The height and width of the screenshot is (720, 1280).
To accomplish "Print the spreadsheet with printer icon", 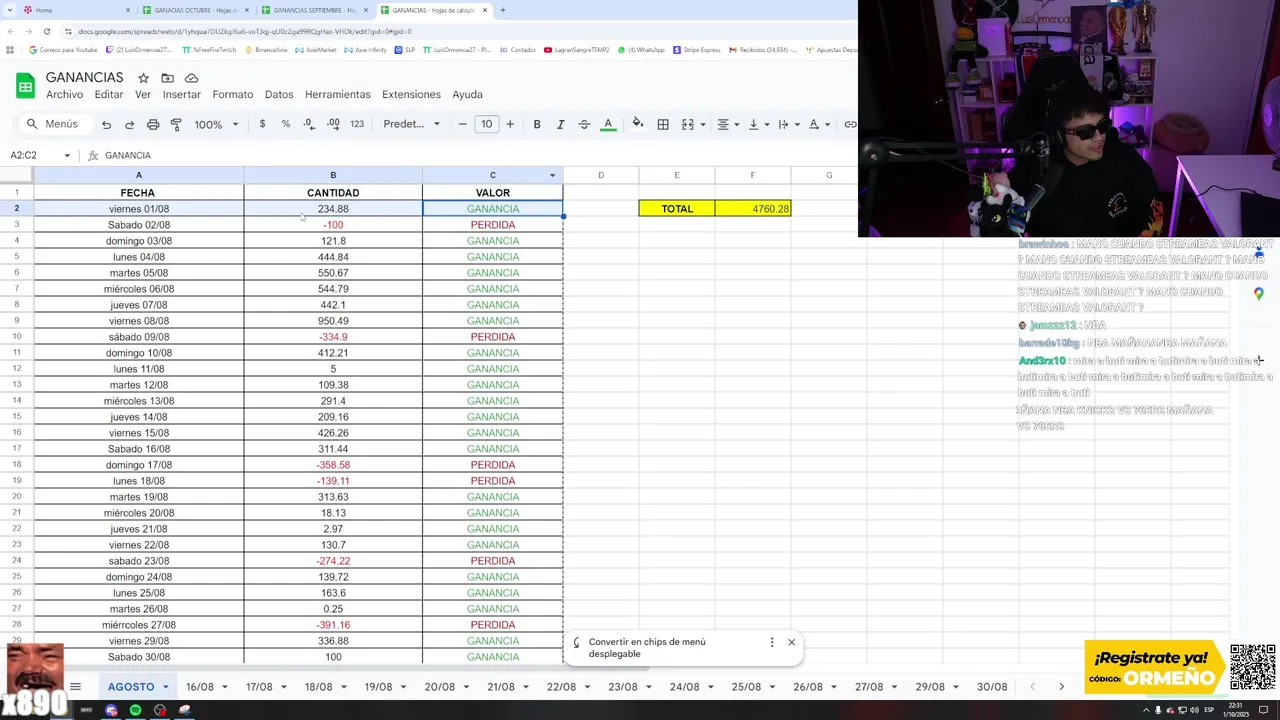I will pyautogui.click(x=153, y=124).
